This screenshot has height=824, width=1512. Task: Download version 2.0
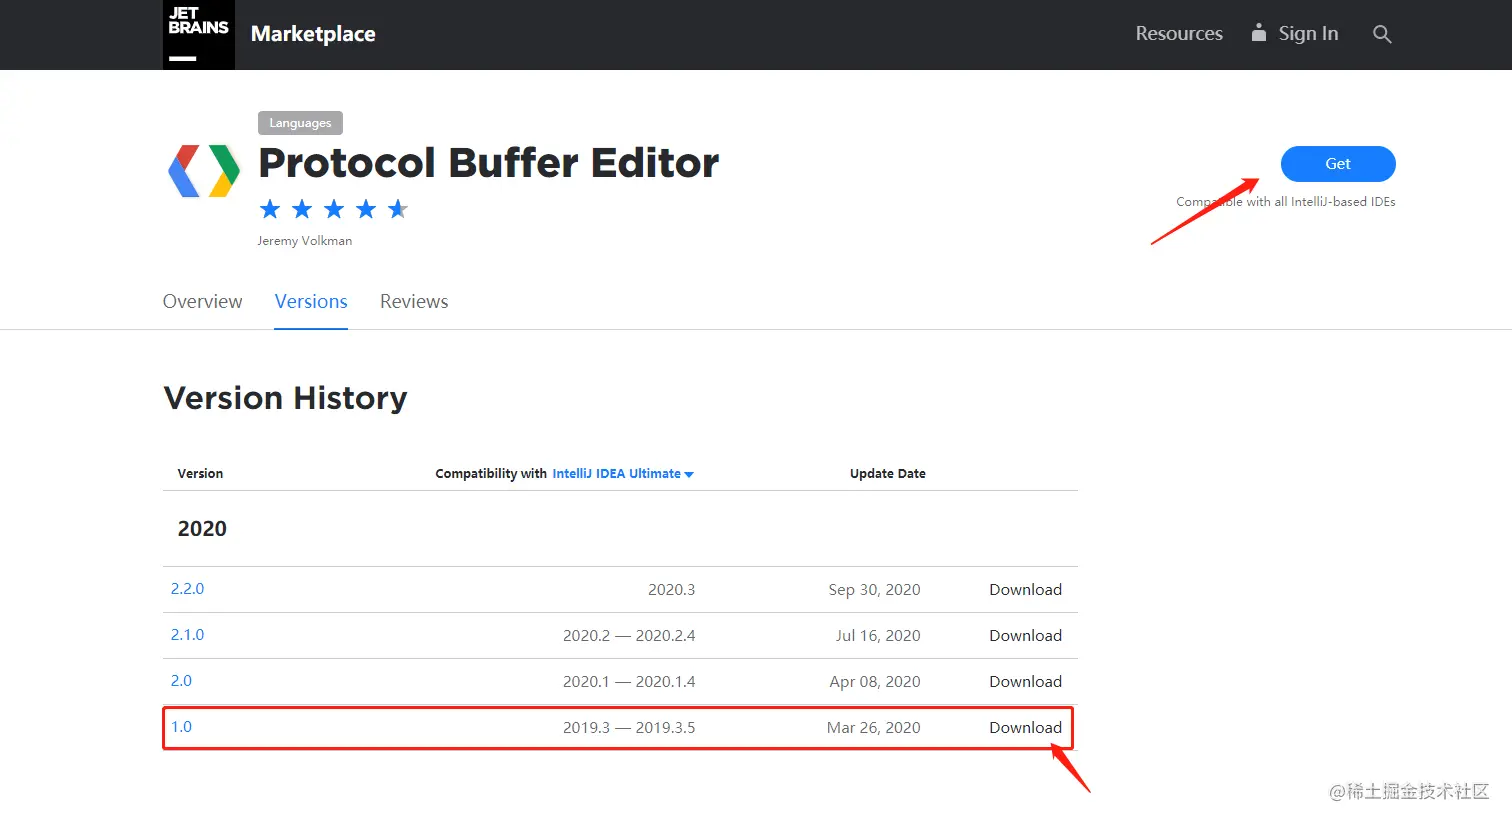tap(1025, 682)
